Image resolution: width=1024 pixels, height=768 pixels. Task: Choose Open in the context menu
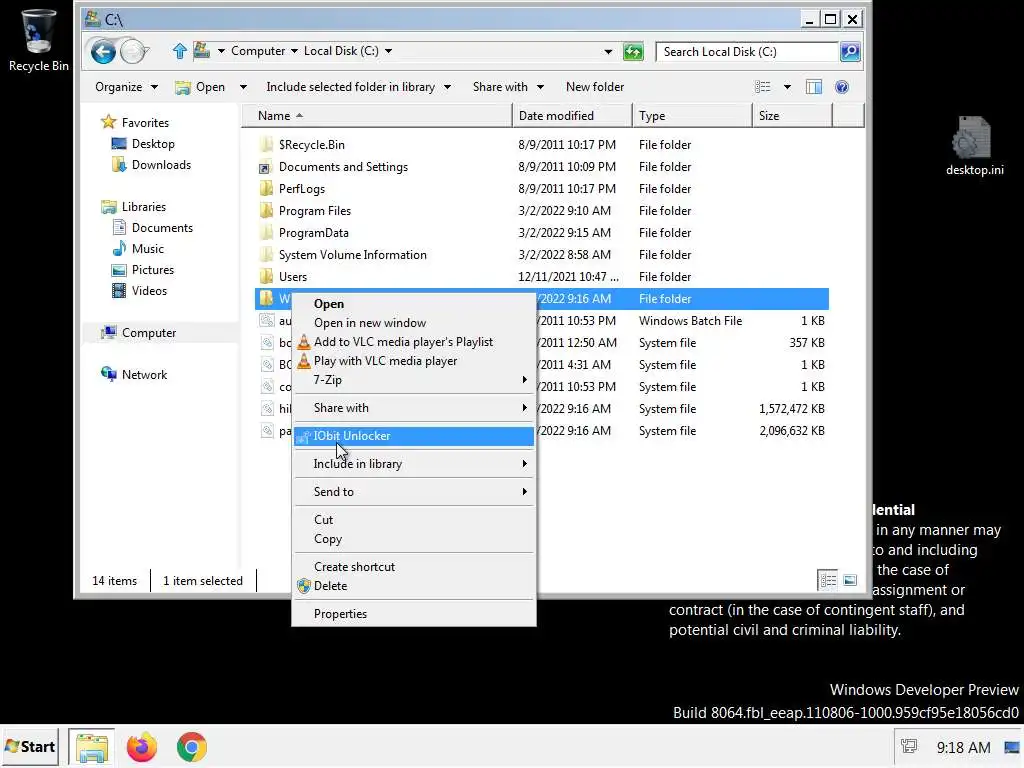[414, 304]
